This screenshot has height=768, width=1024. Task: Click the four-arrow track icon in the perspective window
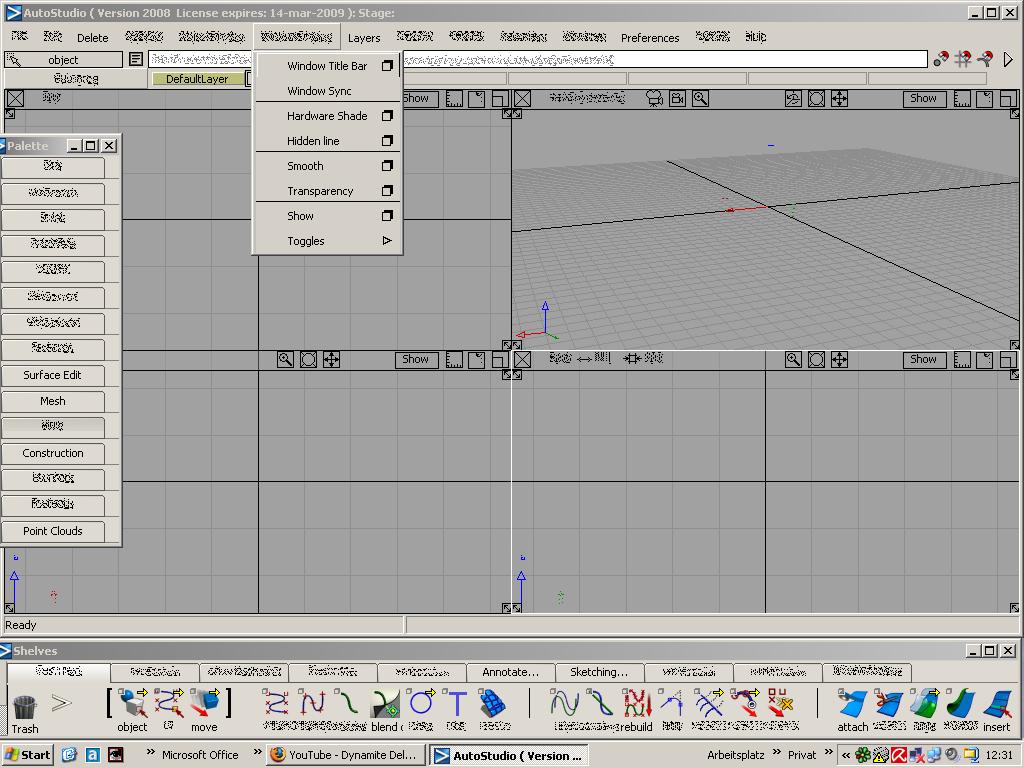coord(839,99)
